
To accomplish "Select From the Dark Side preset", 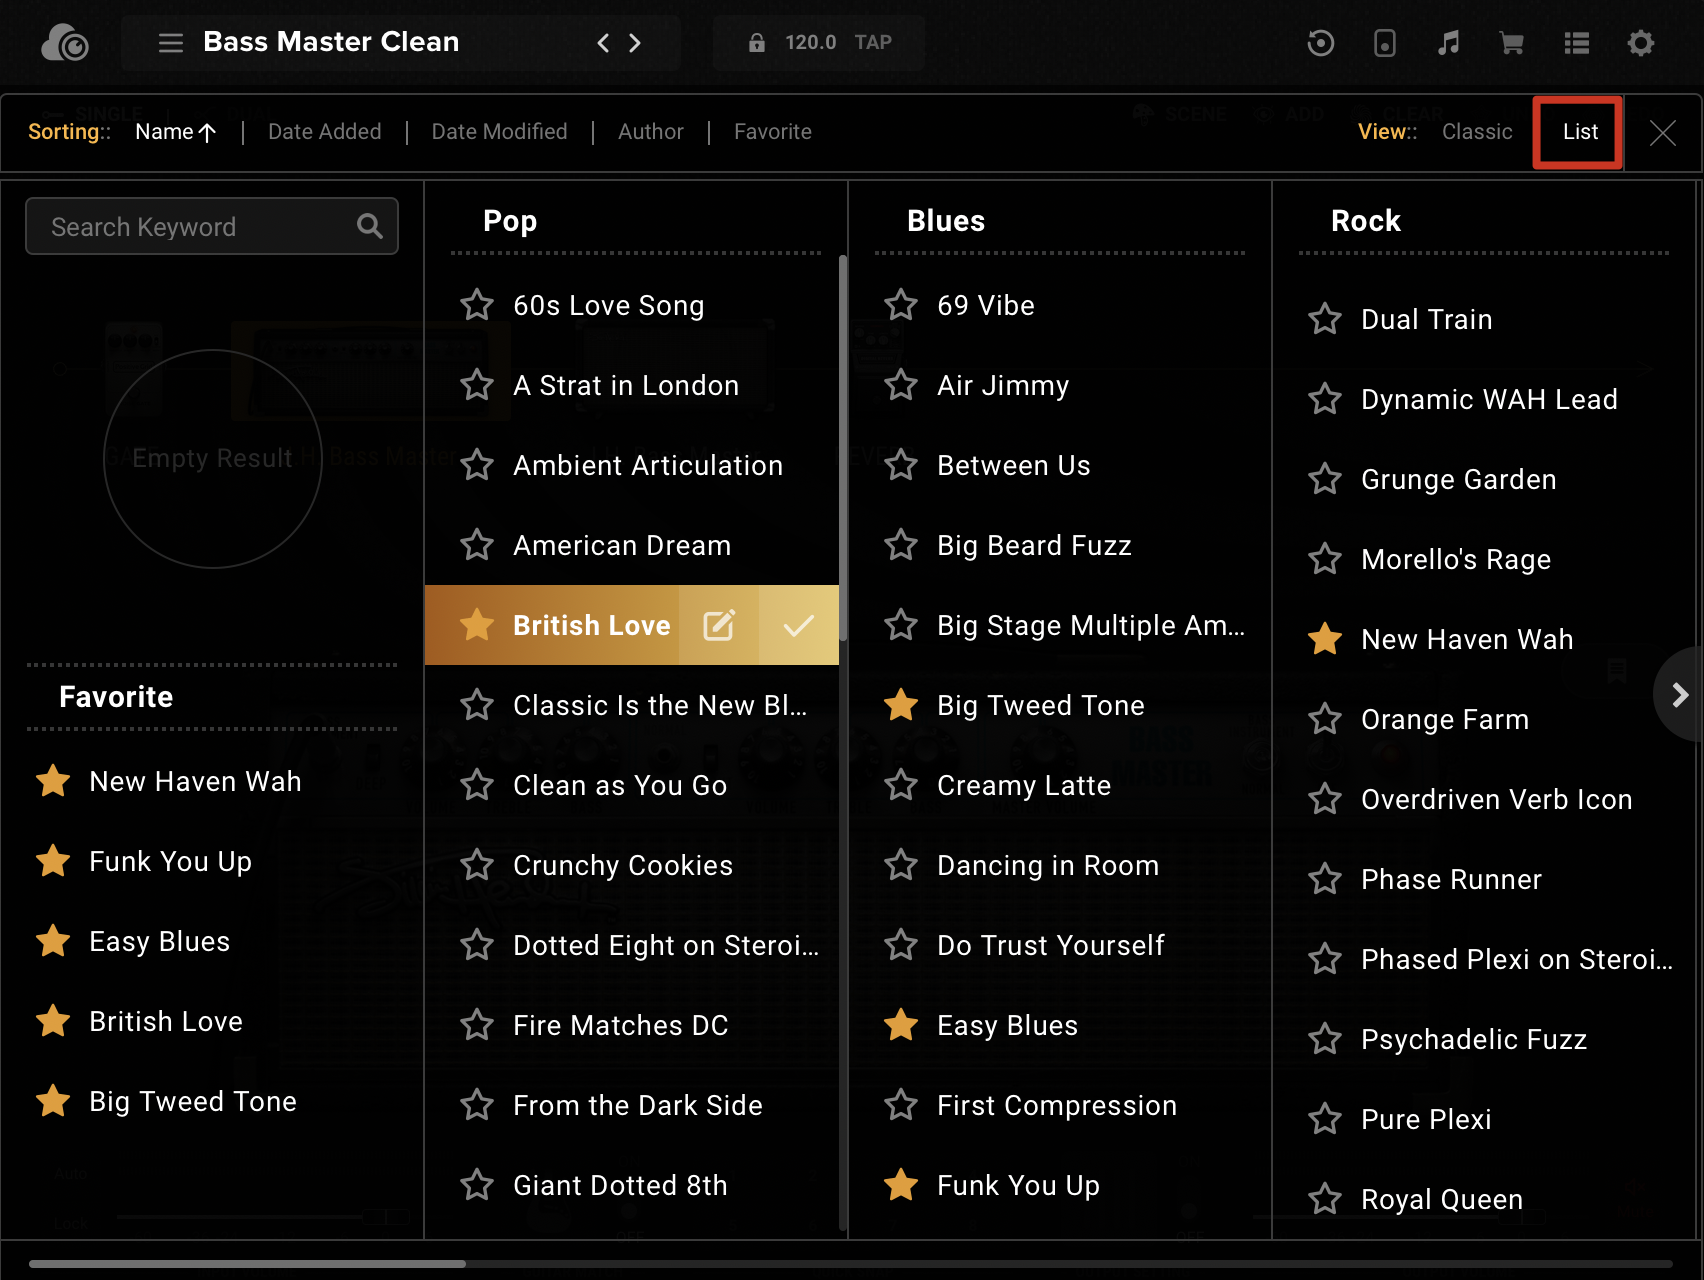I will (638, 1105).
